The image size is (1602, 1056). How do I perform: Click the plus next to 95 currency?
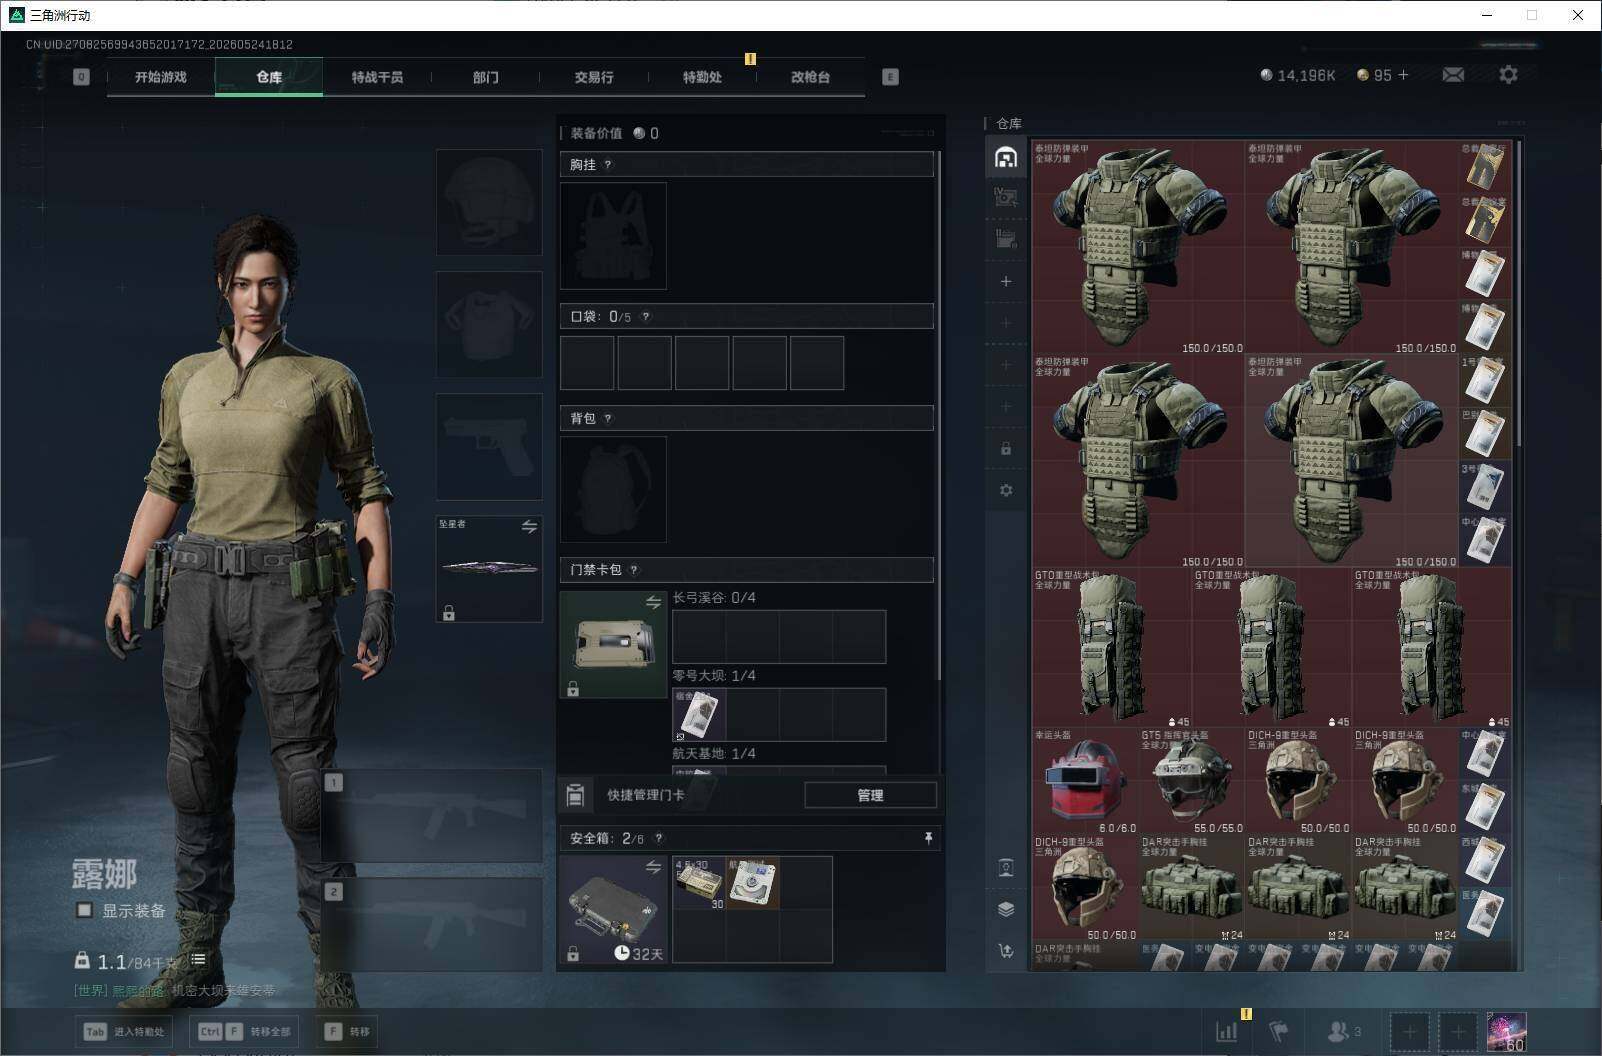click(1403, 75)
